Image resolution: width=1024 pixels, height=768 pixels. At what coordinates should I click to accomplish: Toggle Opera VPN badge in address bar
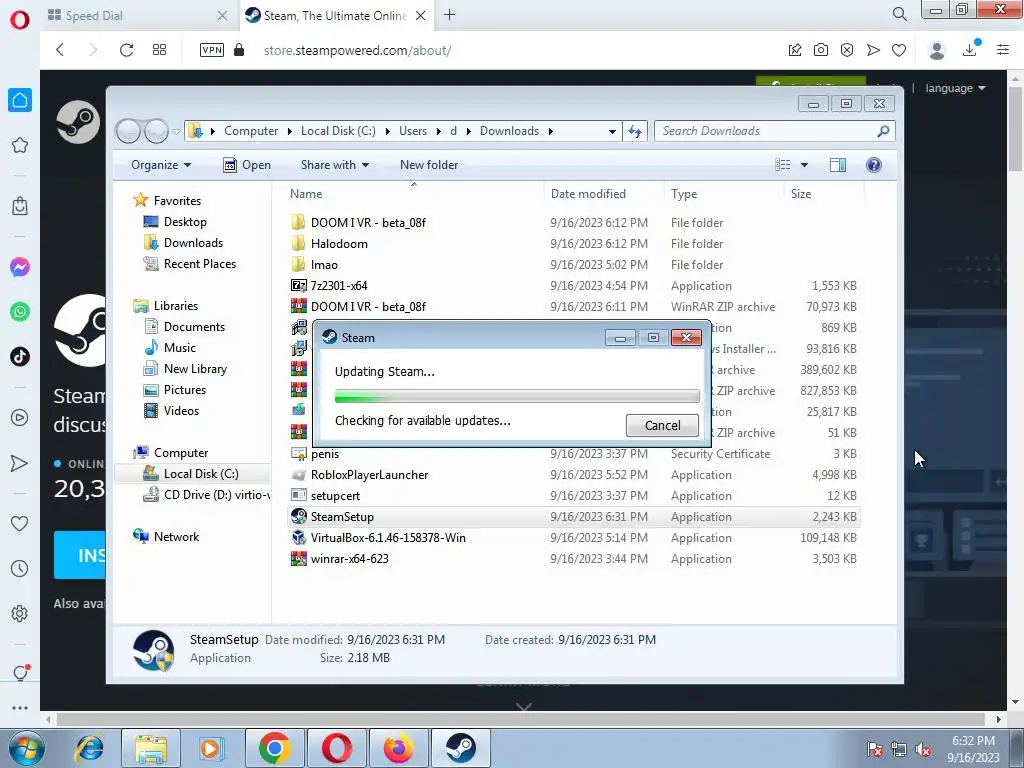click(x=212, y=50)
